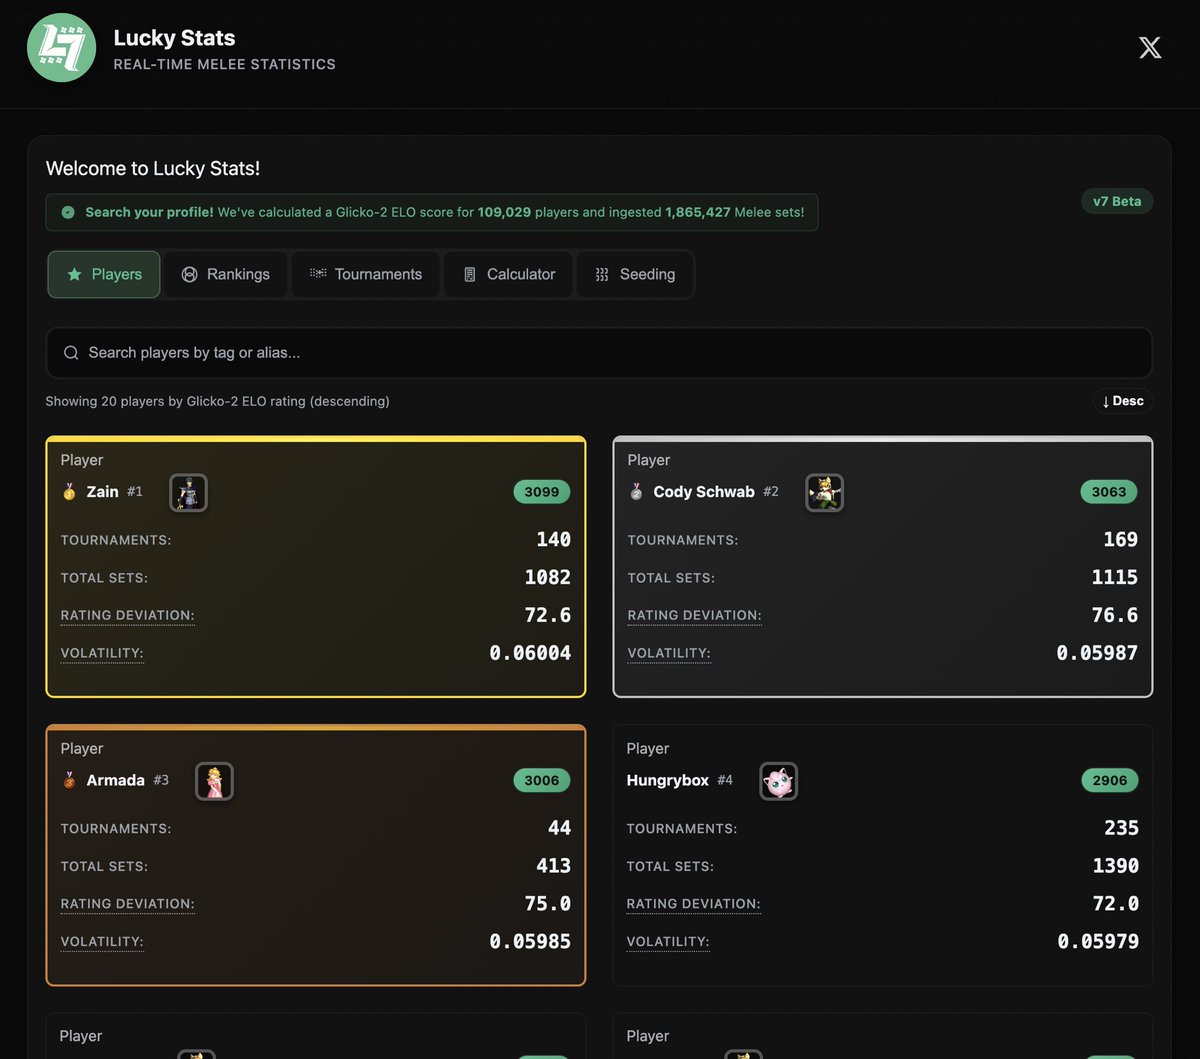Viewport: 1200px width, 1059px height.
Task: Open the Calculator tab
Action: pyautogui.click(x=509, y=274)
